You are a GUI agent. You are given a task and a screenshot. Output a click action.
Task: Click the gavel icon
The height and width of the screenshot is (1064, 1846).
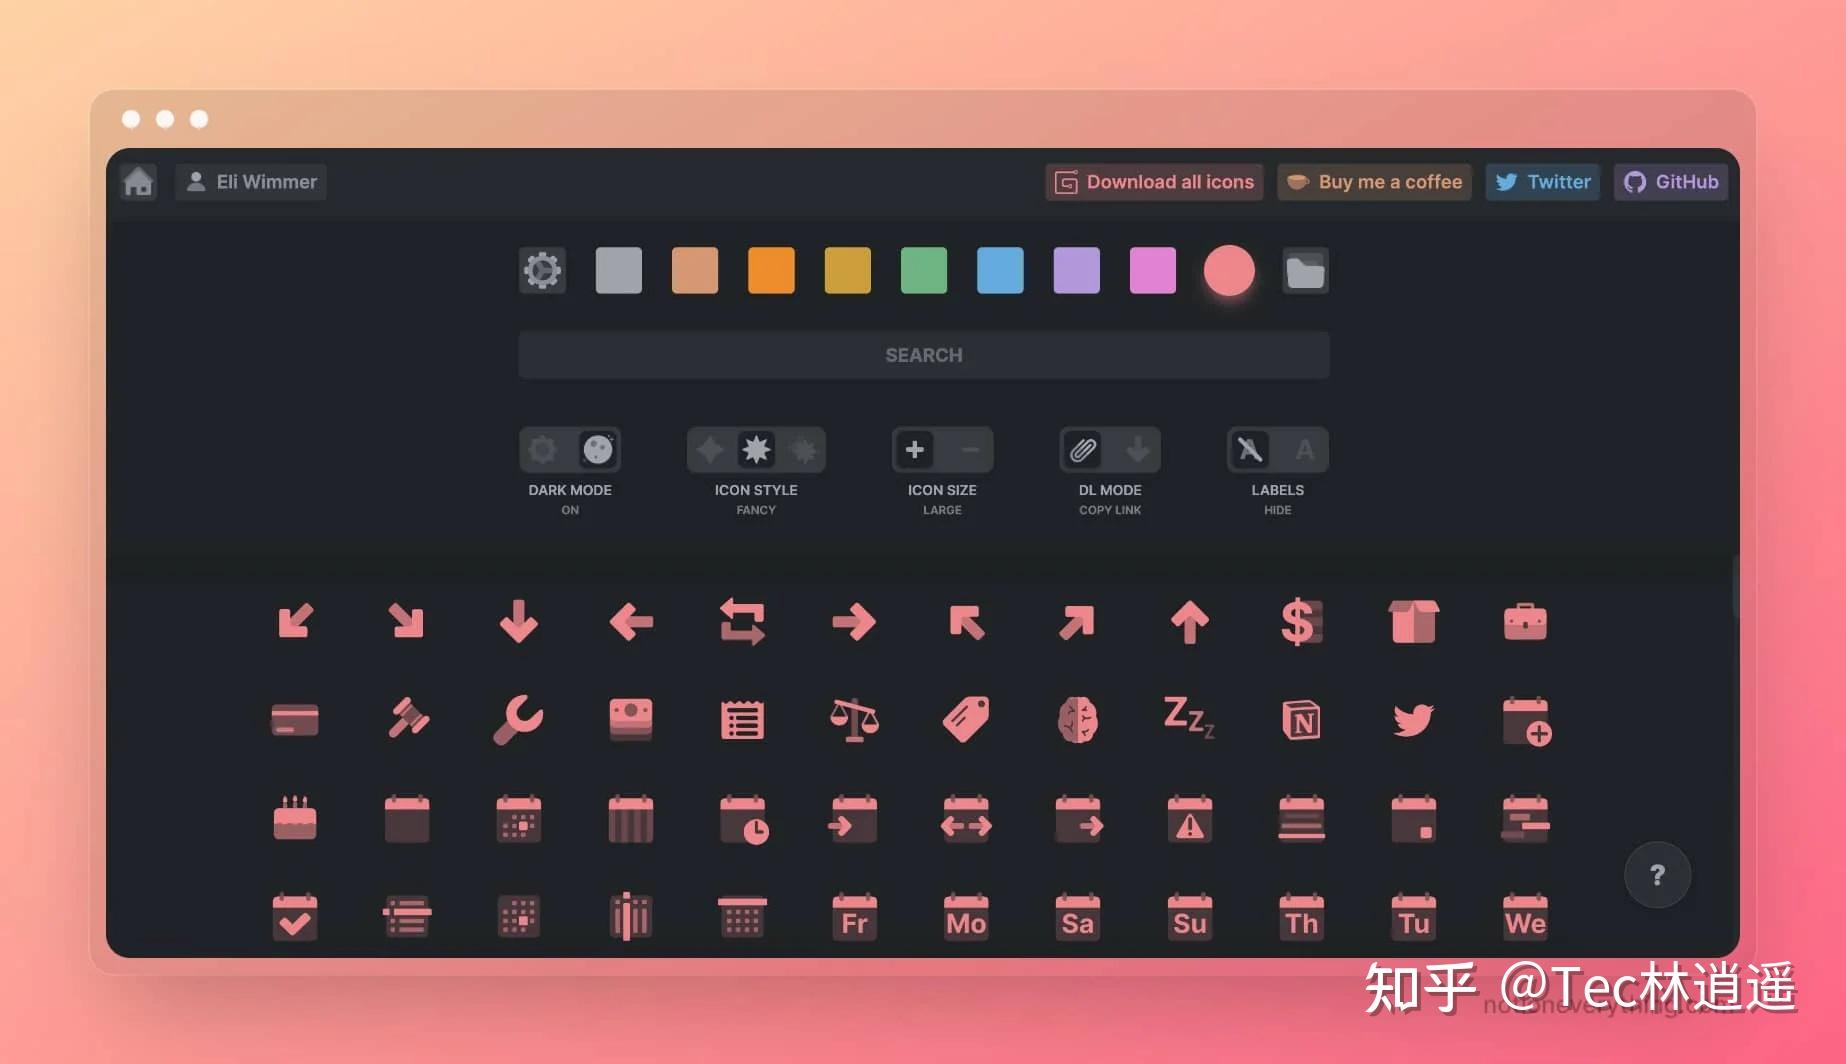pyautogui.click(x=406, y=719)
